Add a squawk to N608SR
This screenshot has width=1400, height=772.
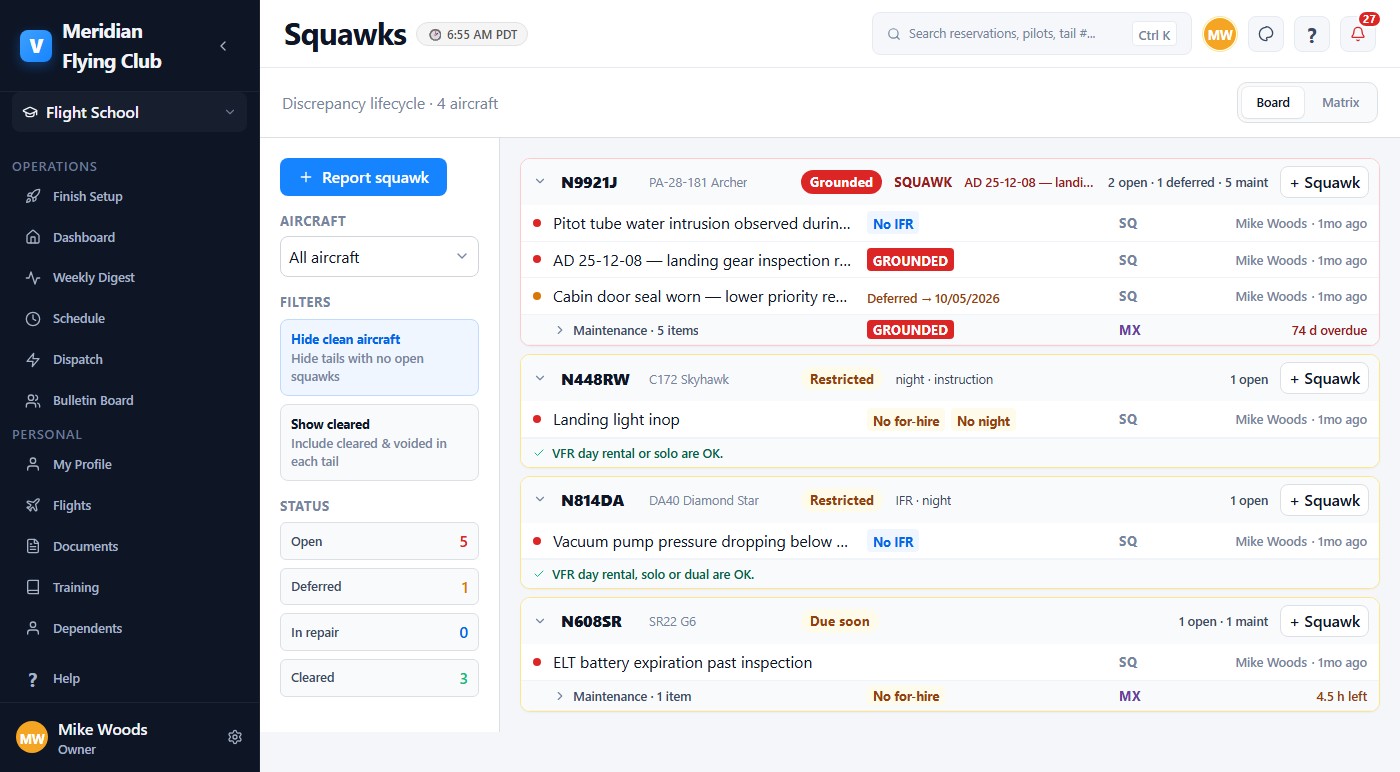click(x=1324, y=621)
